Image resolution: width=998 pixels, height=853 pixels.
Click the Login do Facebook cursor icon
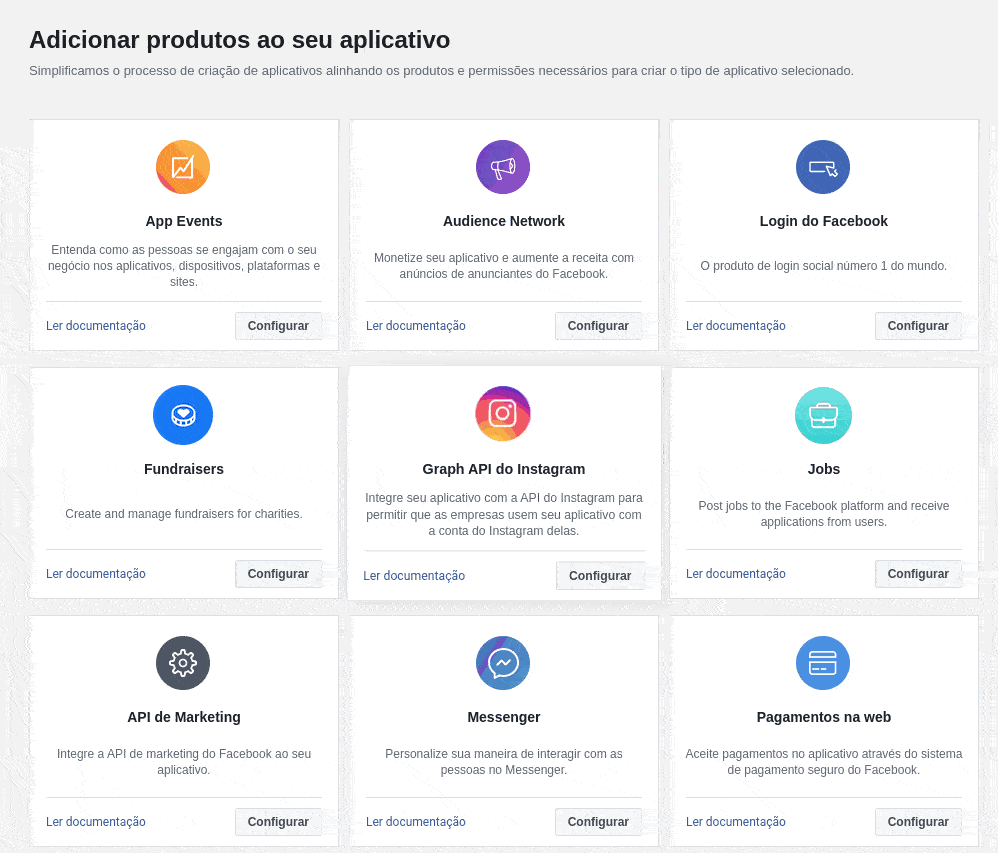(823, 167)
